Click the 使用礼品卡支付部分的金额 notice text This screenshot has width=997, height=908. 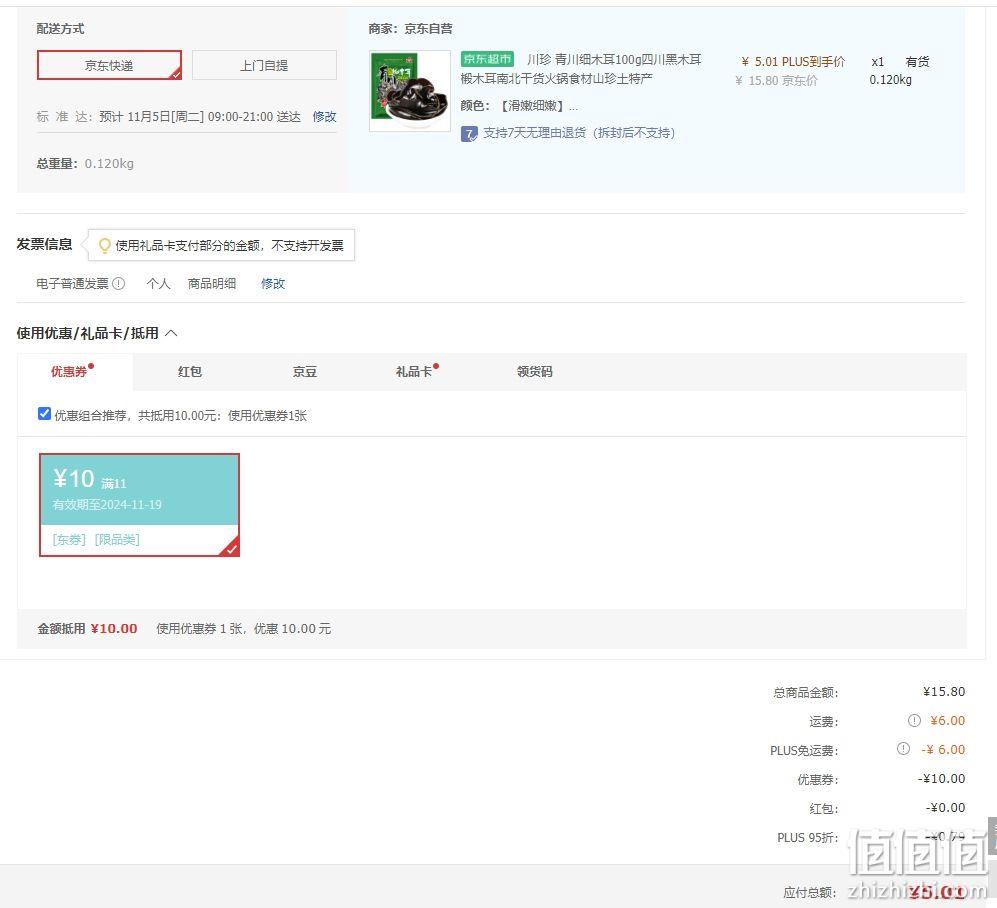[230, 245]
